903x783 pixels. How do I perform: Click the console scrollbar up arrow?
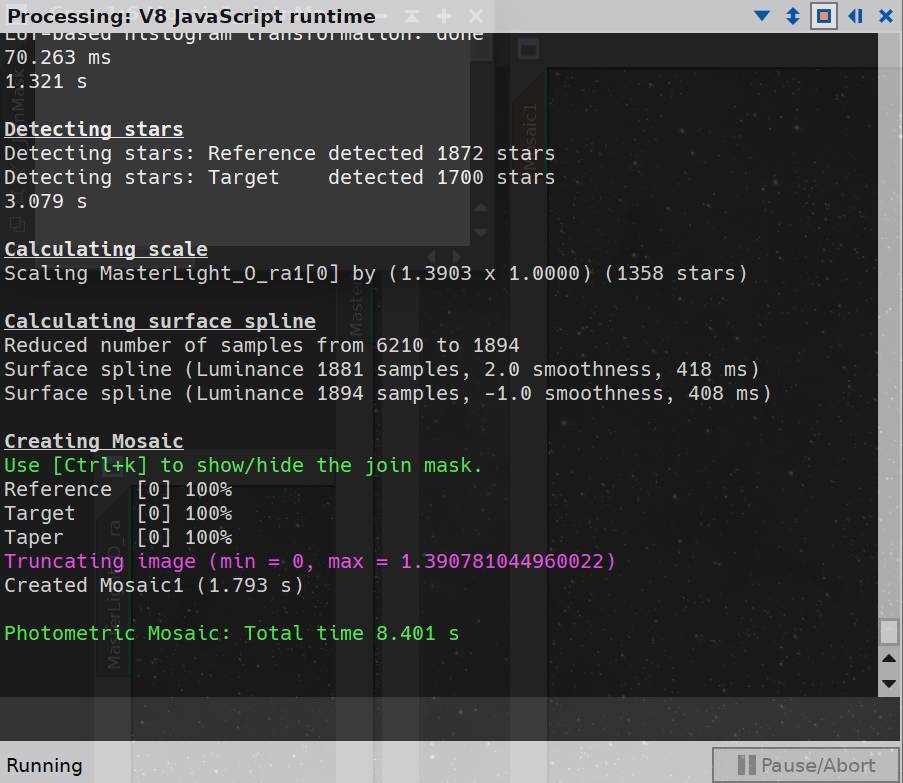pos(889,659)
